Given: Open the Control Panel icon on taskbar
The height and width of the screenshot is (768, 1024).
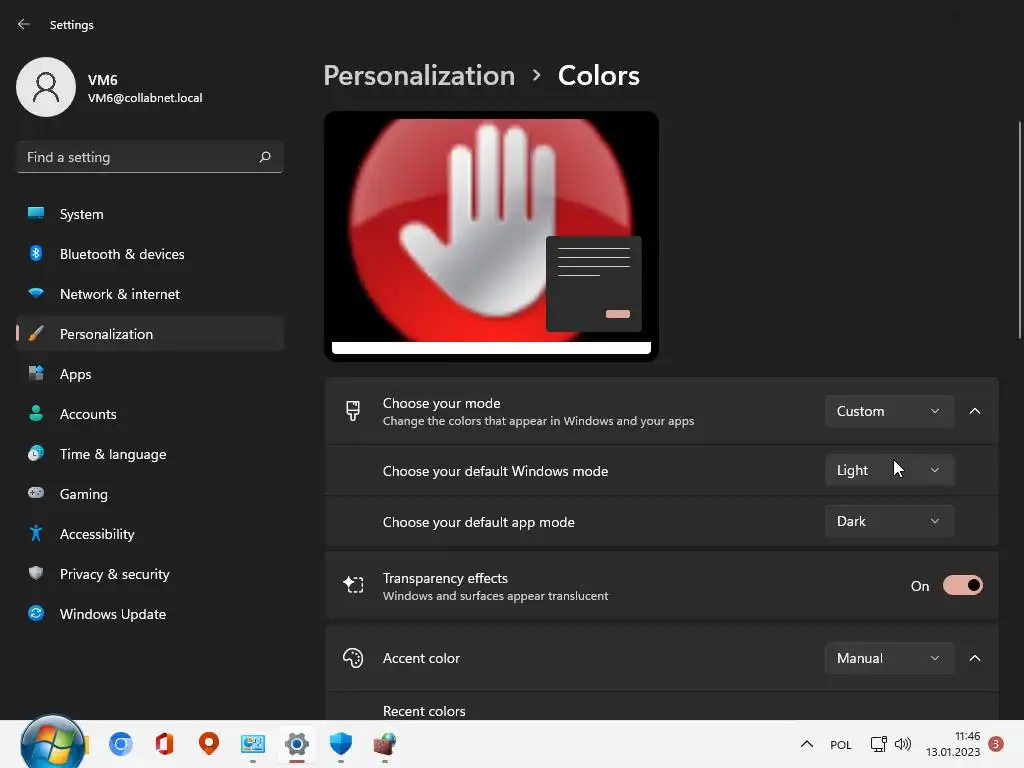Looking at the screenshot, I should [x=253, y=744].
